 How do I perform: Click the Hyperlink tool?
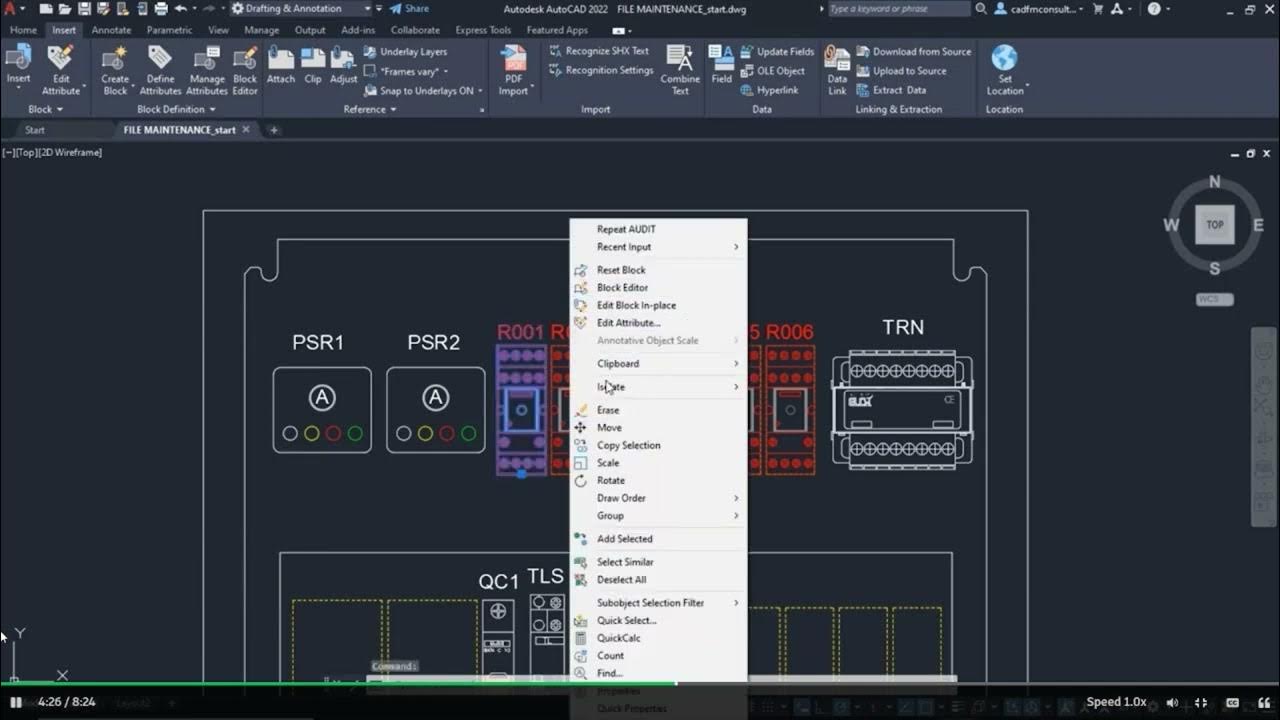[769, 90]
